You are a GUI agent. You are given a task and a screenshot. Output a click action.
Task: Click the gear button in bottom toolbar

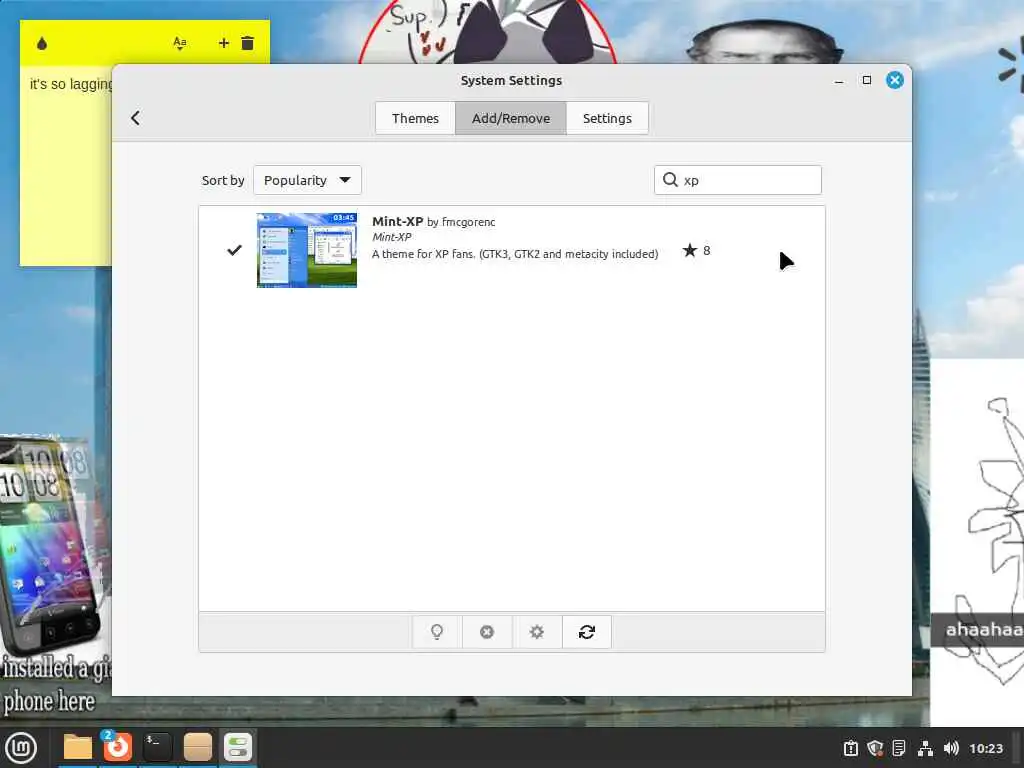click(x=536, y=632)
